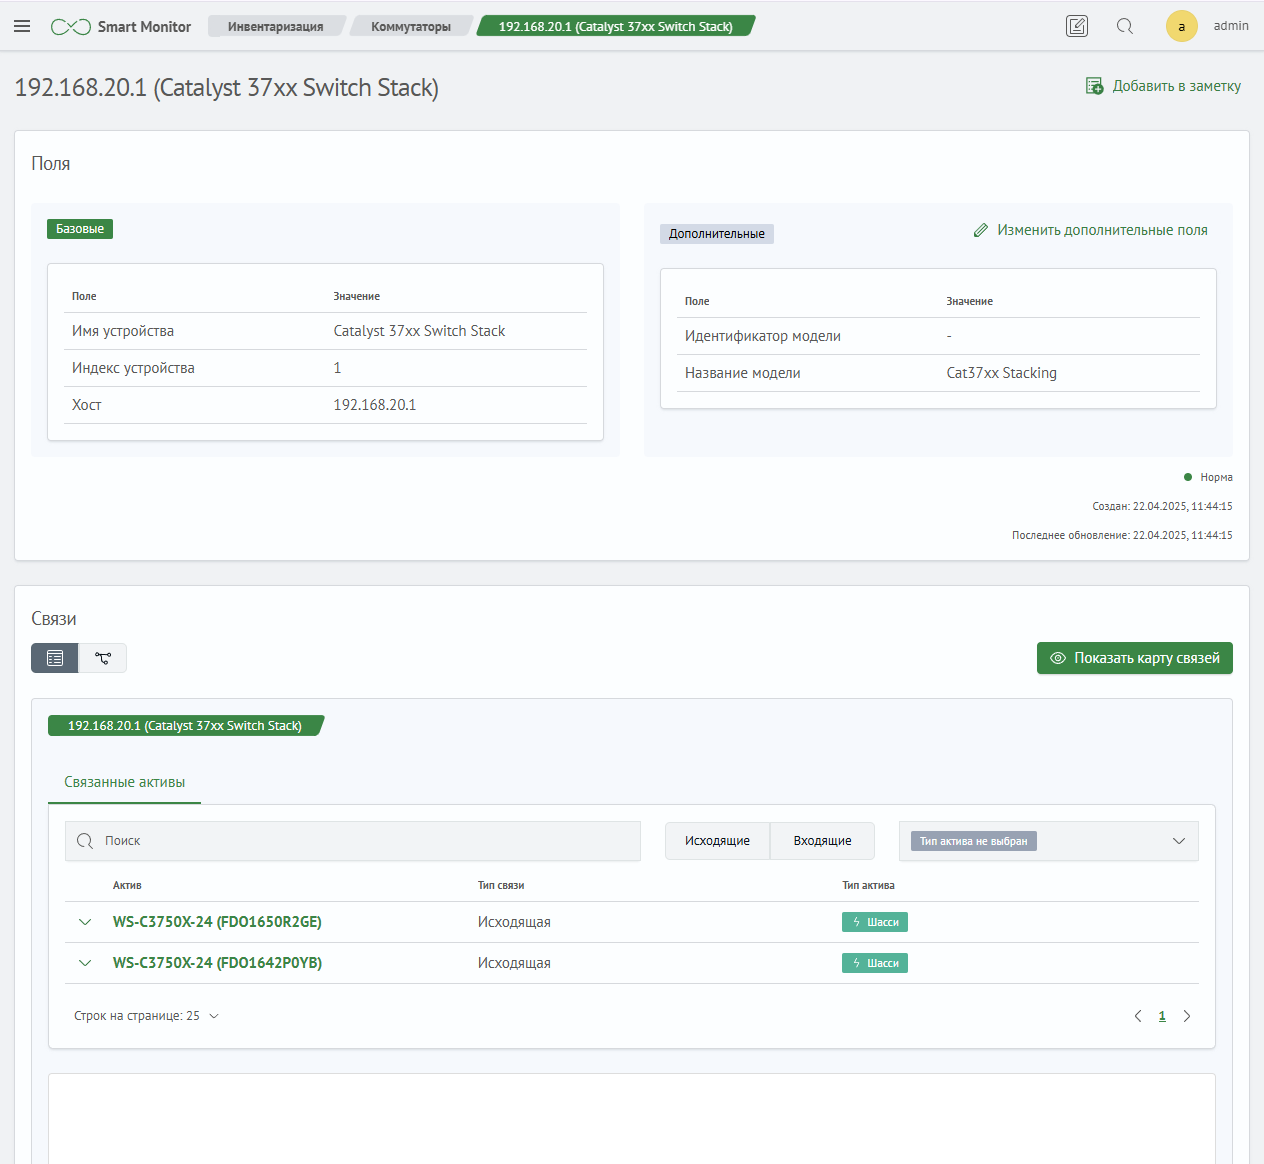The width and height of the screenshot is (1264, 1164).
Task: Expand row WS-C3750X-24 (FDO1650R2GE)
Action: coord(85,922)
